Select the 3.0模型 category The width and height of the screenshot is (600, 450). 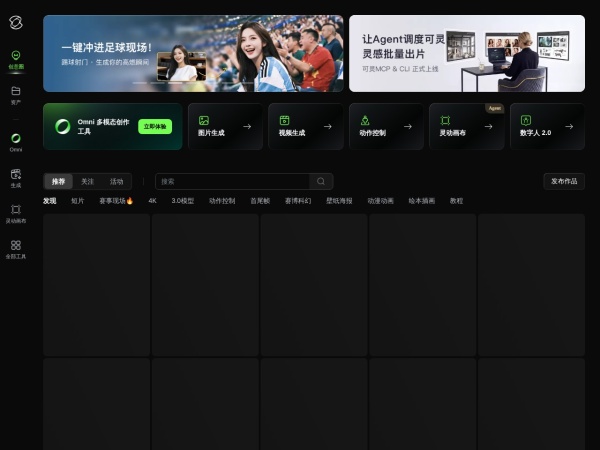pos(183,201)
